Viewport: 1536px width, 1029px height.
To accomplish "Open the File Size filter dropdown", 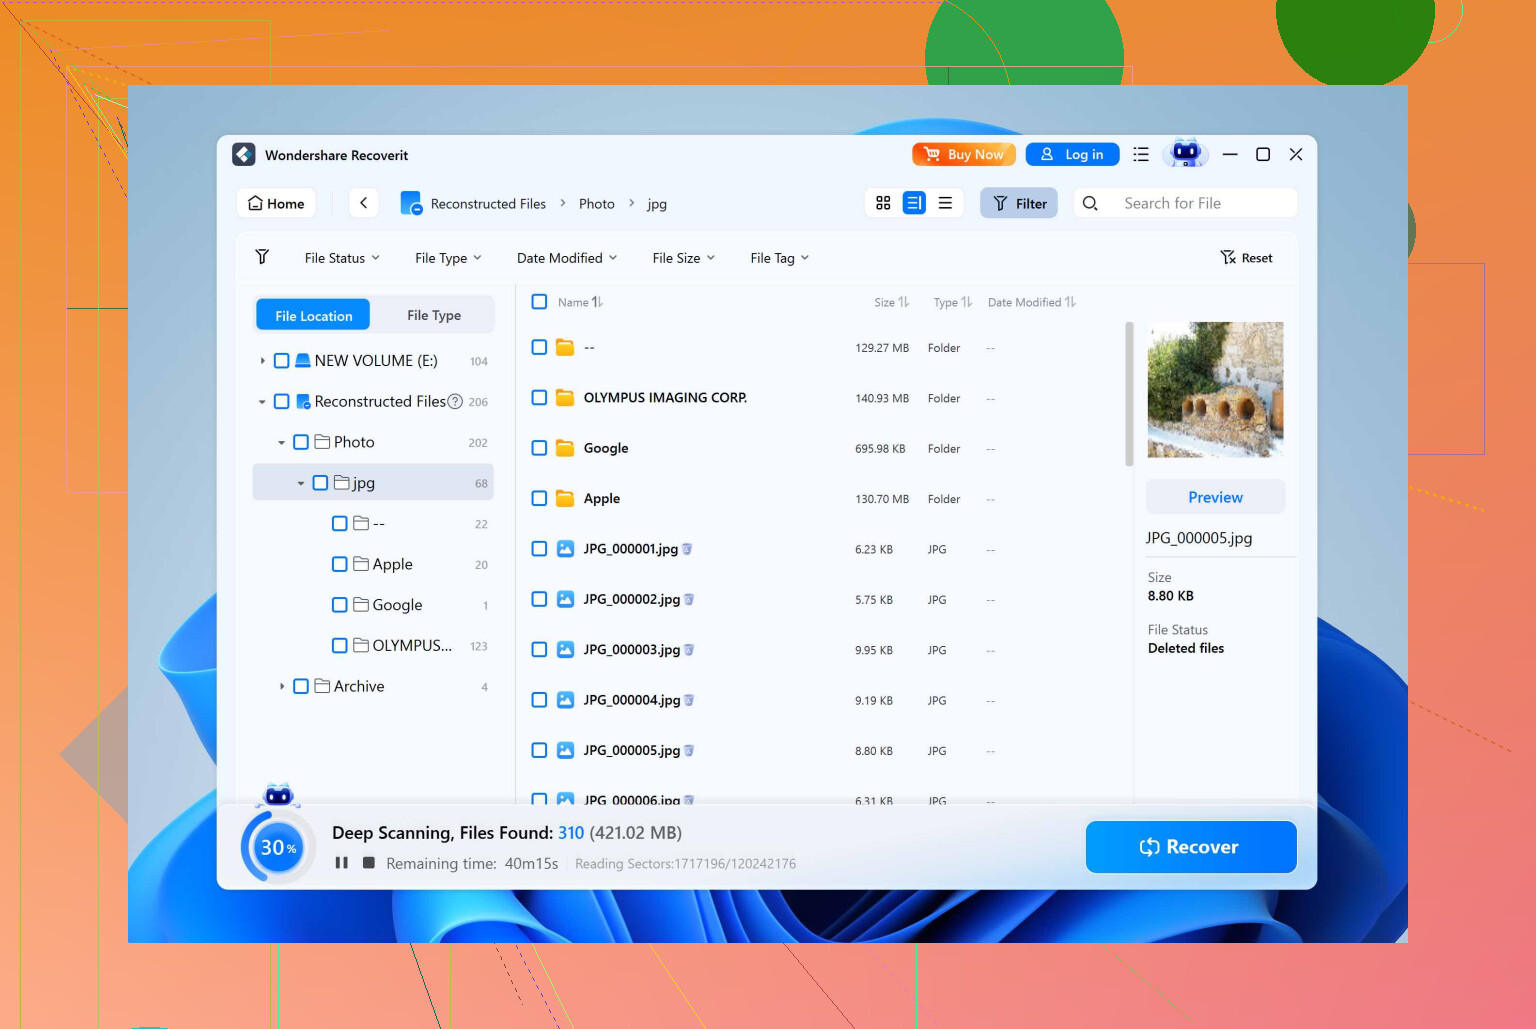I will click(x=683, y=258).
